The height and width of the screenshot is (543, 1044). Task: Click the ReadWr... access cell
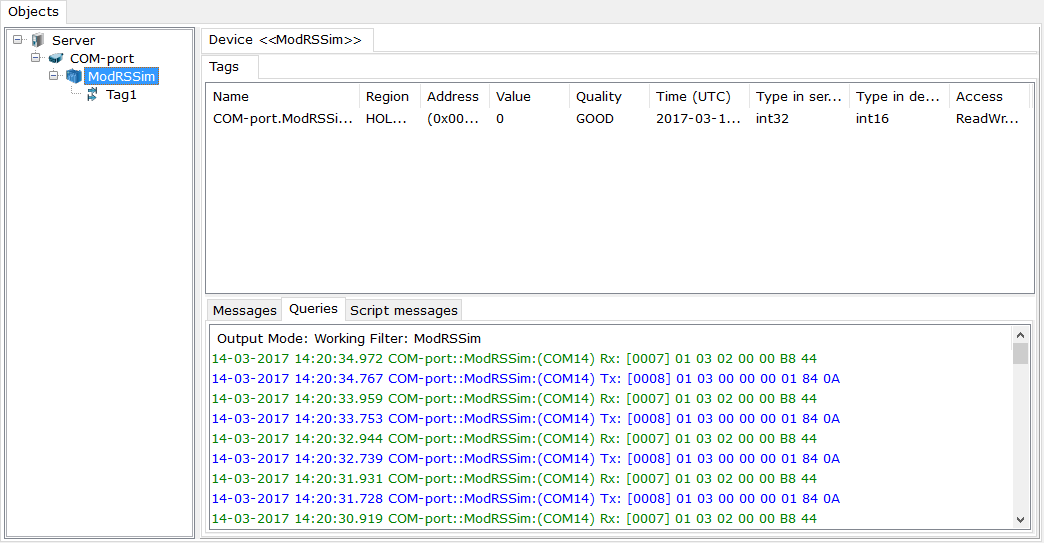pos(987,118)
